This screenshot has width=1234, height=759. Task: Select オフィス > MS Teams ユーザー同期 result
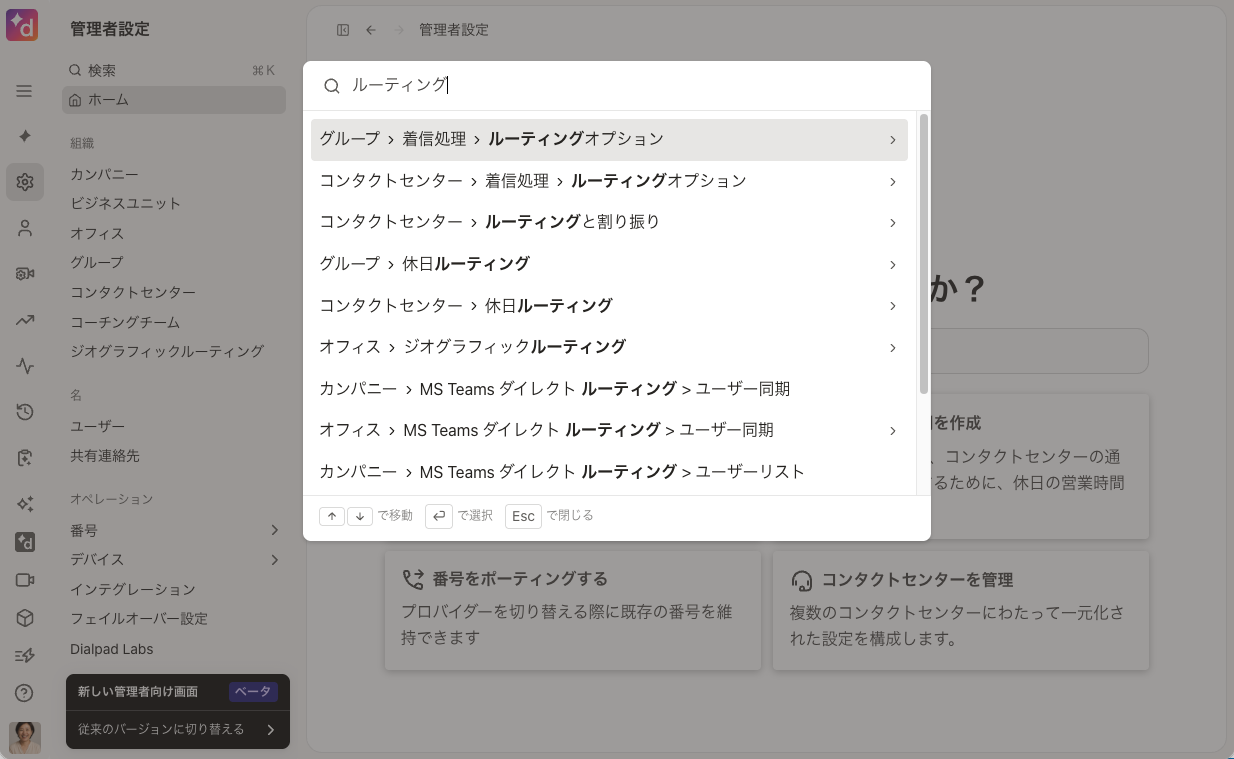[x=609, y=430]
